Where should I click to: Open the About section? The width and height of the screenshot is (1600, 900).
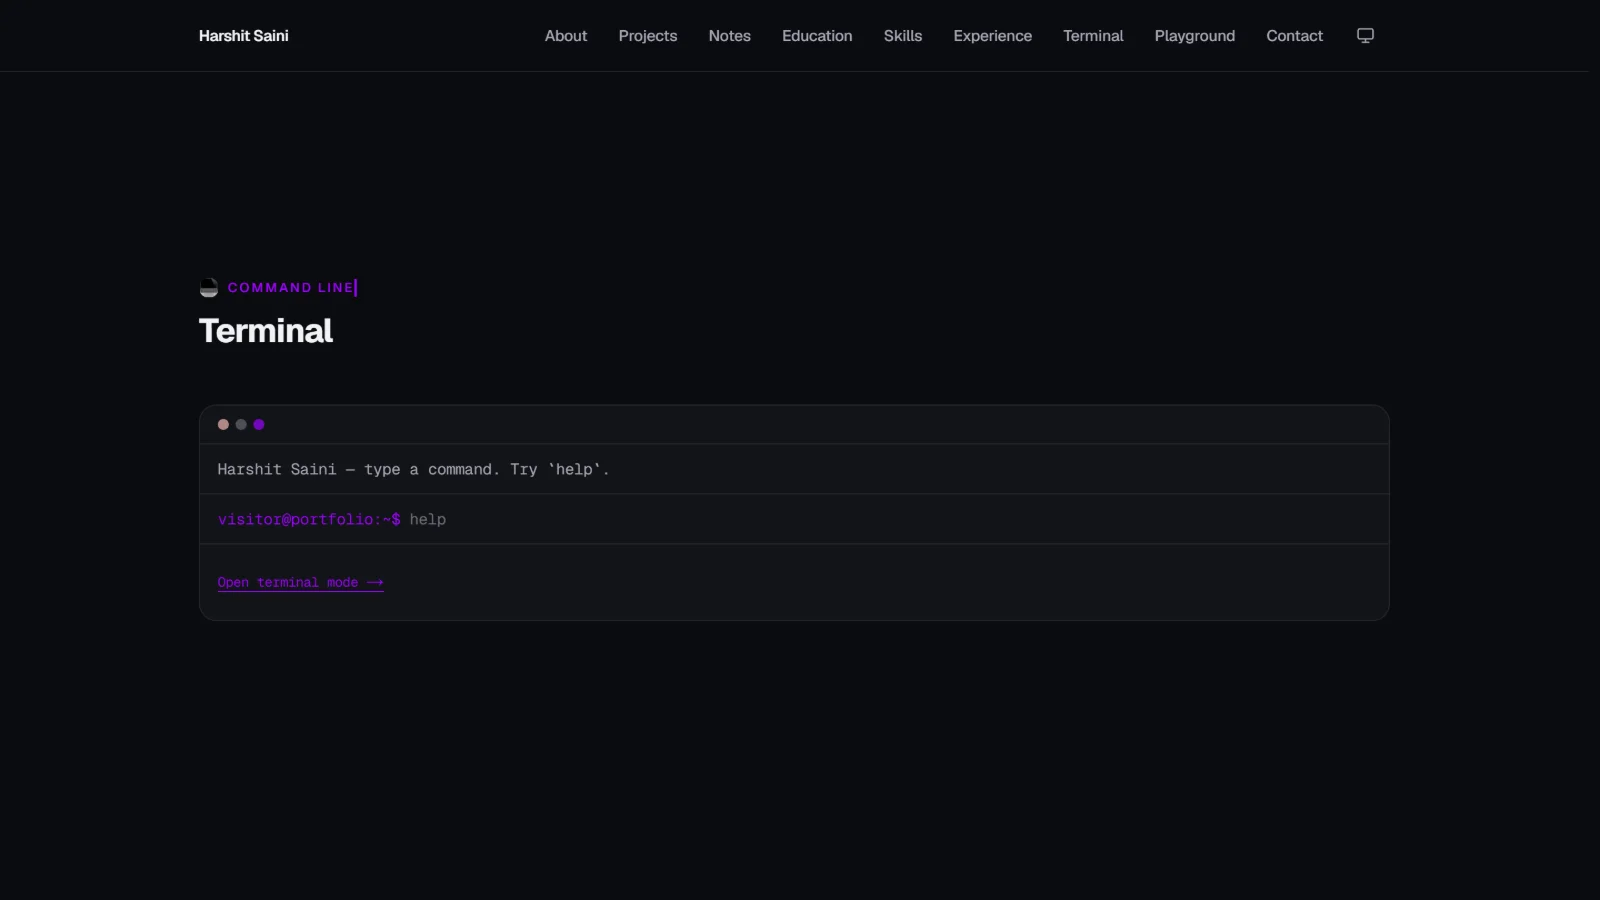point(566,36)
